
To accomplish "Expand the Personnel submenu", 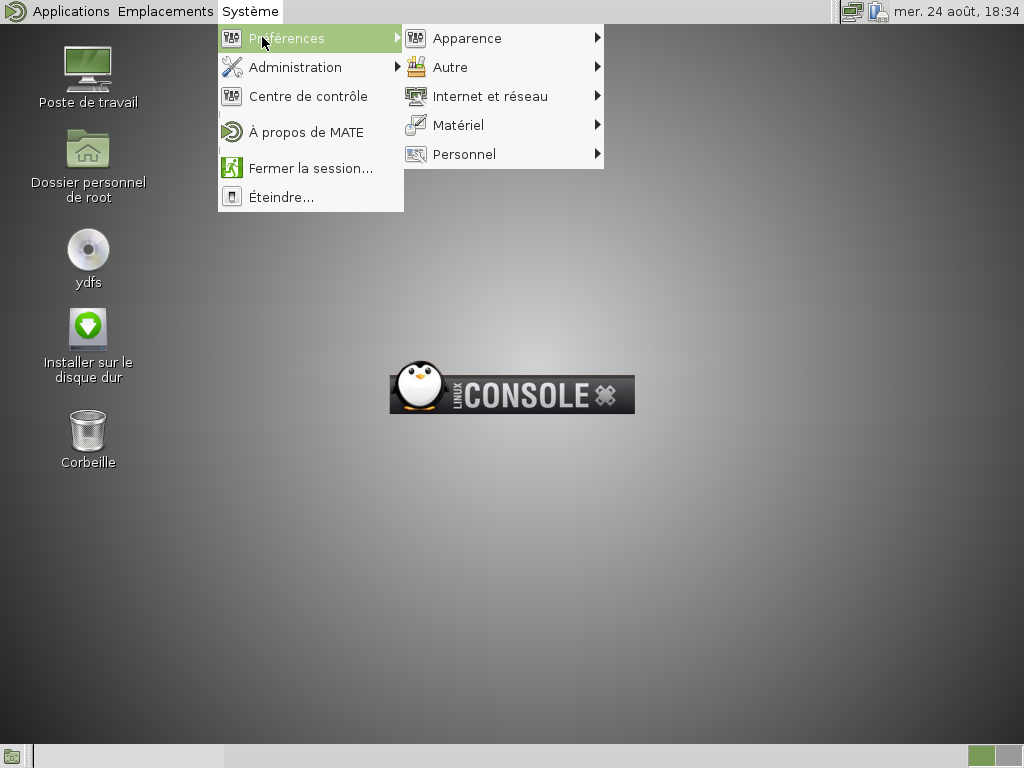I will coord(465,154).
